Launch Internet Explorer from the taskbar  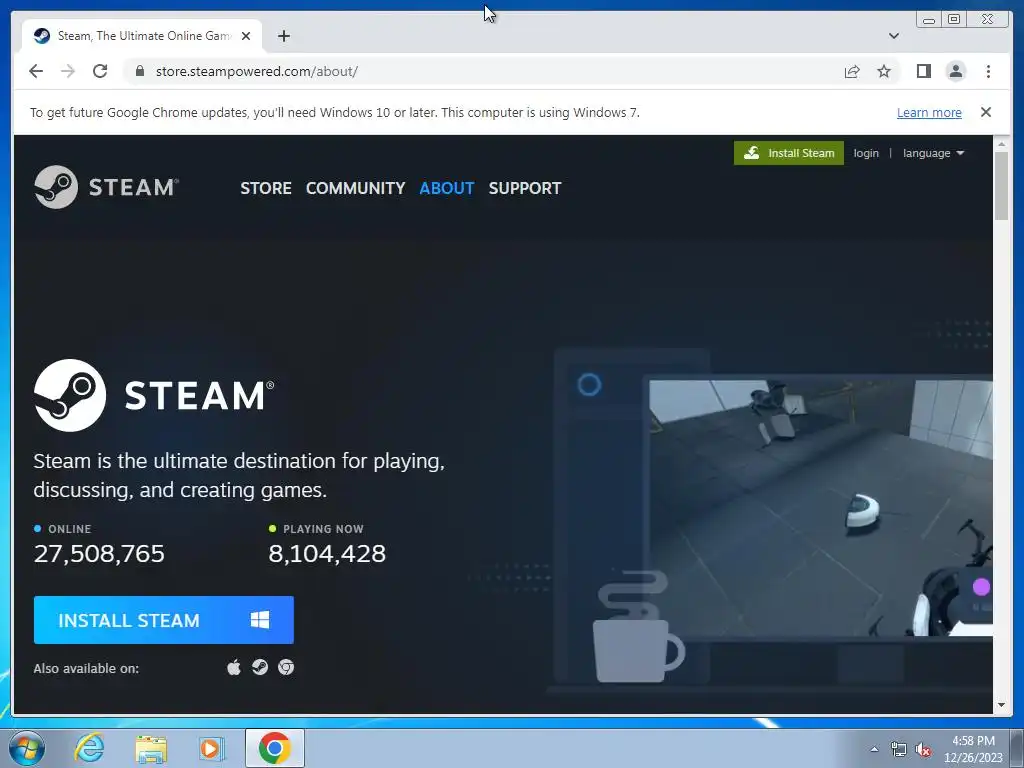click(x=89, y=748)
